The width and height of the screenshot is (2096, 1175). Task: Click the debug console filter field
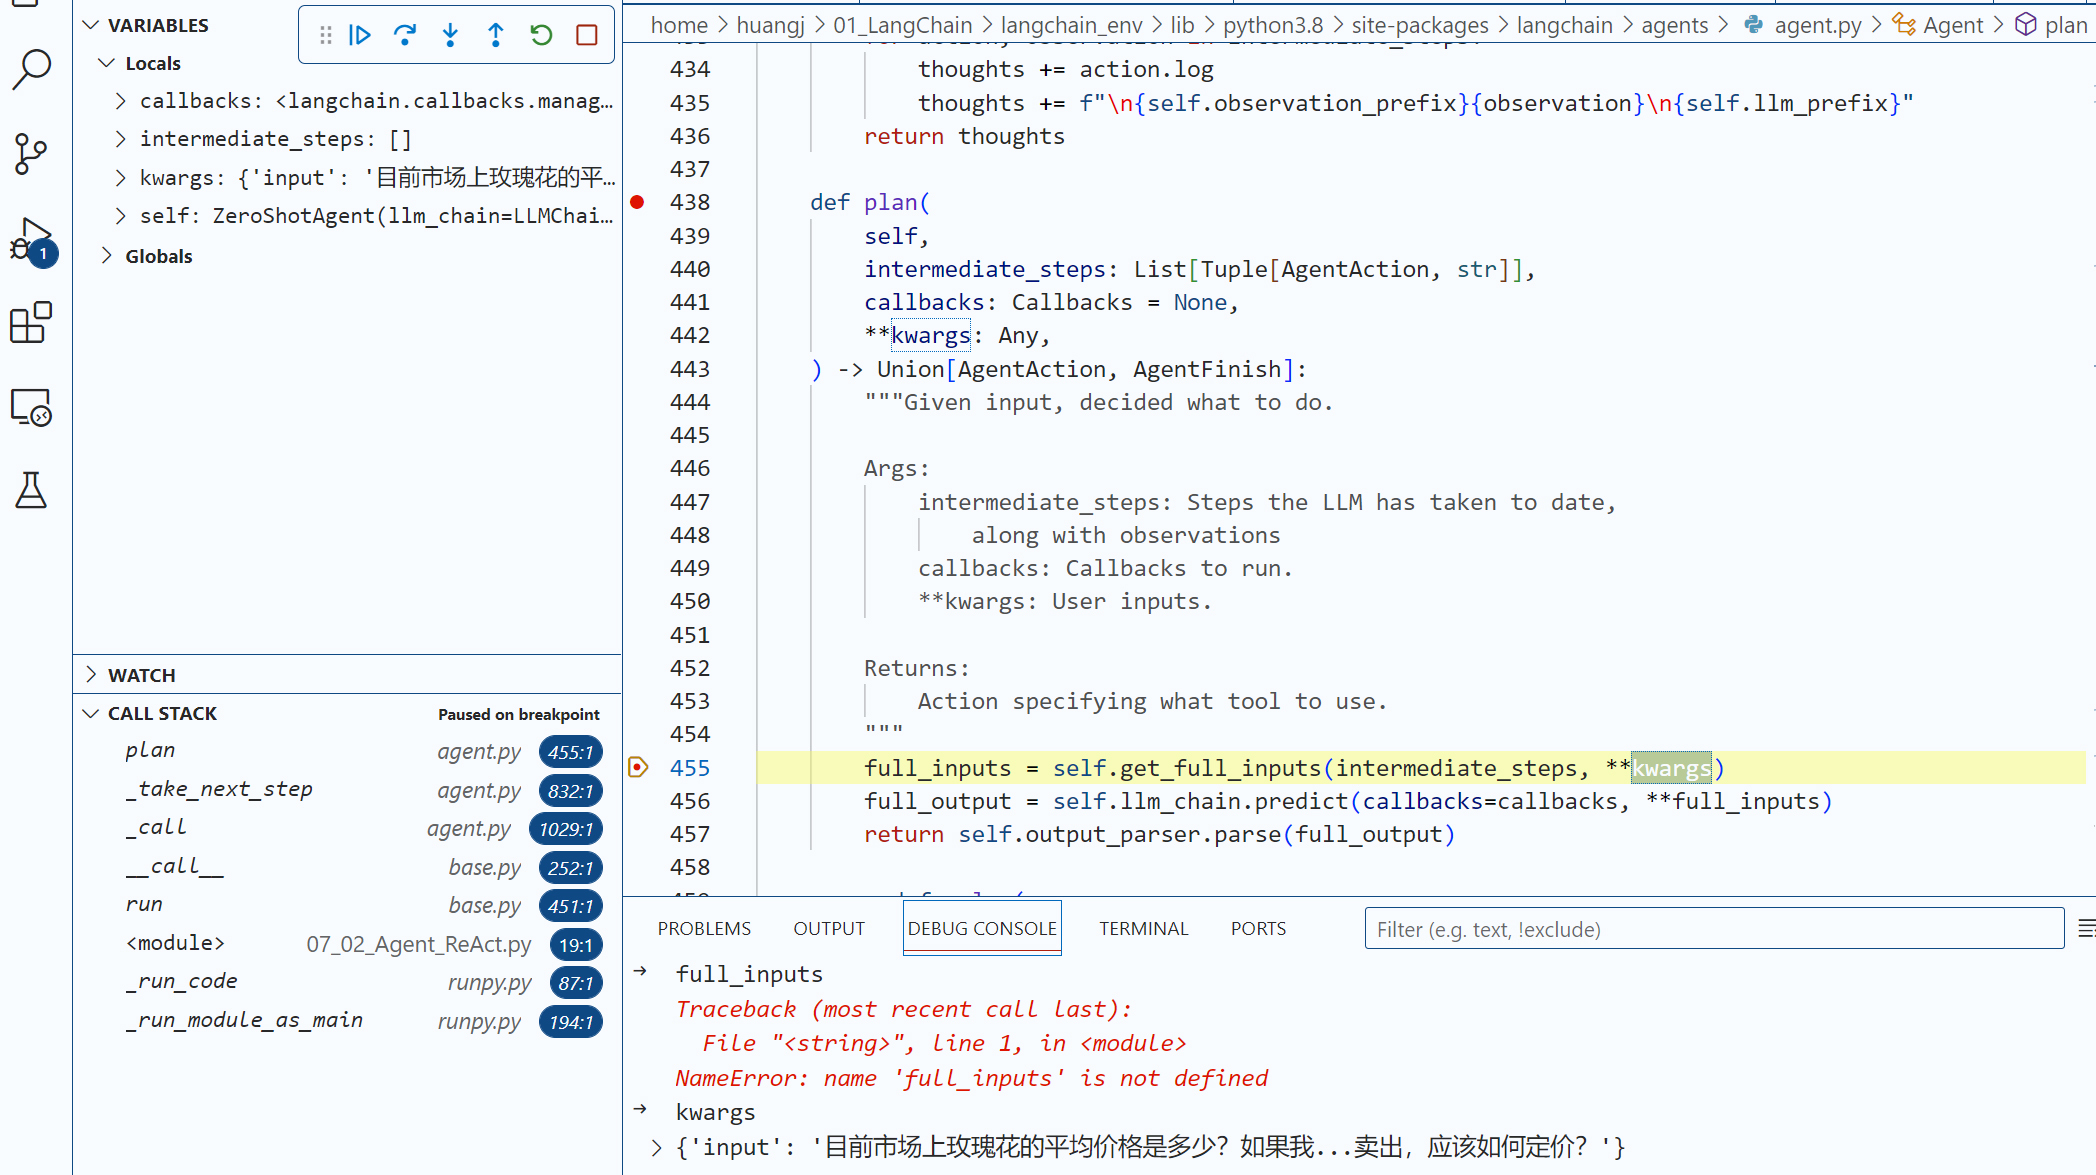coord(1713,929)
